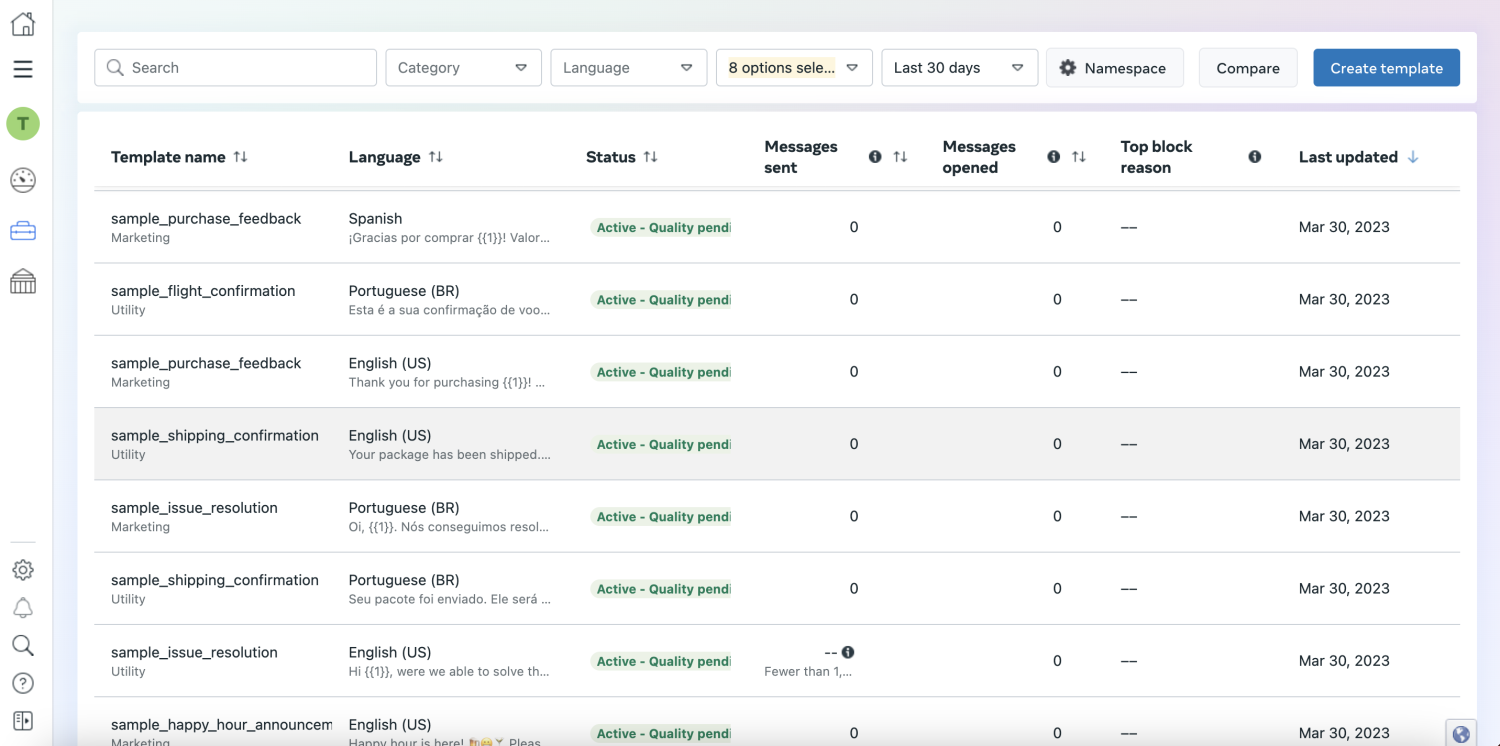The image size is (1500, 746).
Task: Open the dashboard gauge icon
Action: (23, 180)
